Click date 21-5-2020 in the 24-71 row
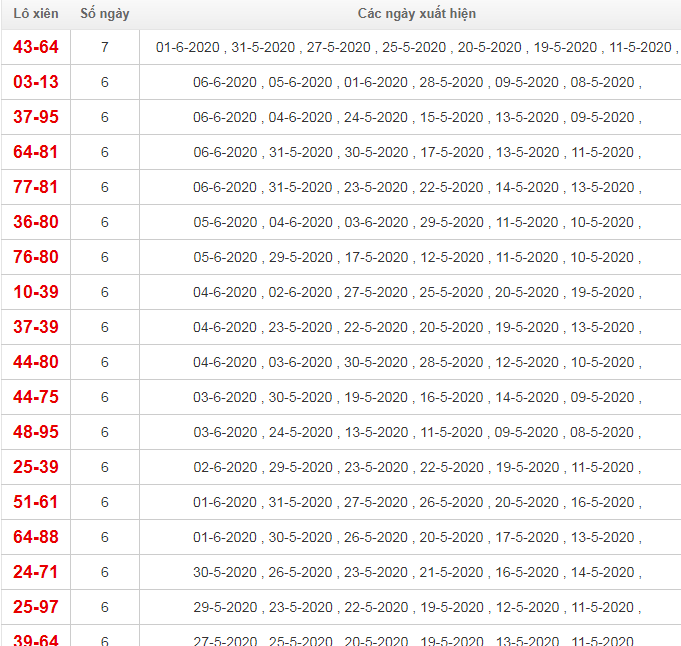681x646 pixels. pos(451,572)
